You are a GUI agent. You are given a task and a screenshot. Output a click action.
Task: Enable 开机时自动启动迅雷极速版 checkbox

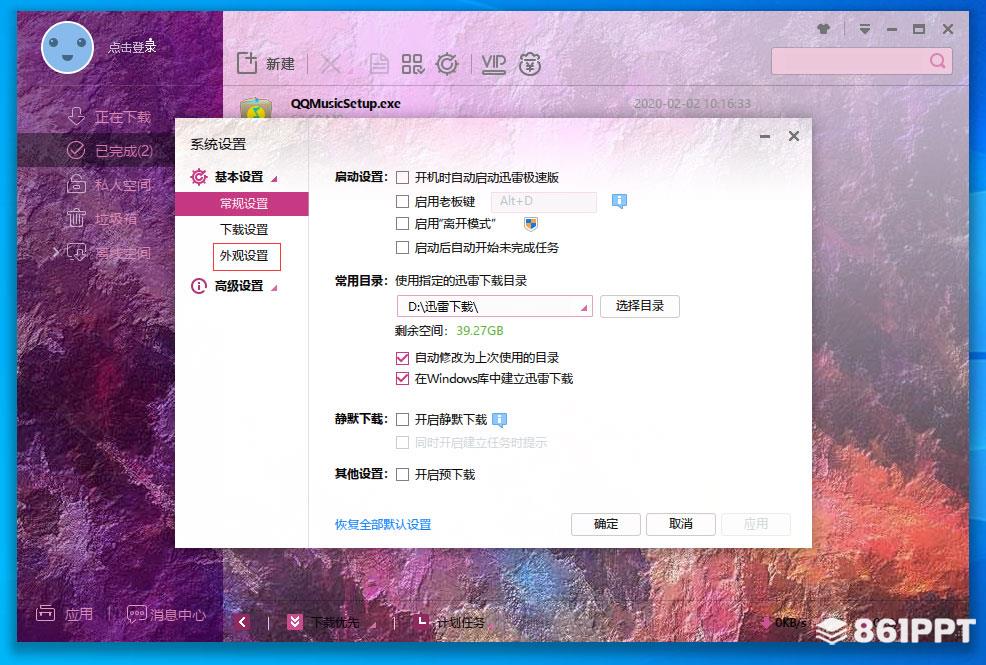click(x=403, y=178)
